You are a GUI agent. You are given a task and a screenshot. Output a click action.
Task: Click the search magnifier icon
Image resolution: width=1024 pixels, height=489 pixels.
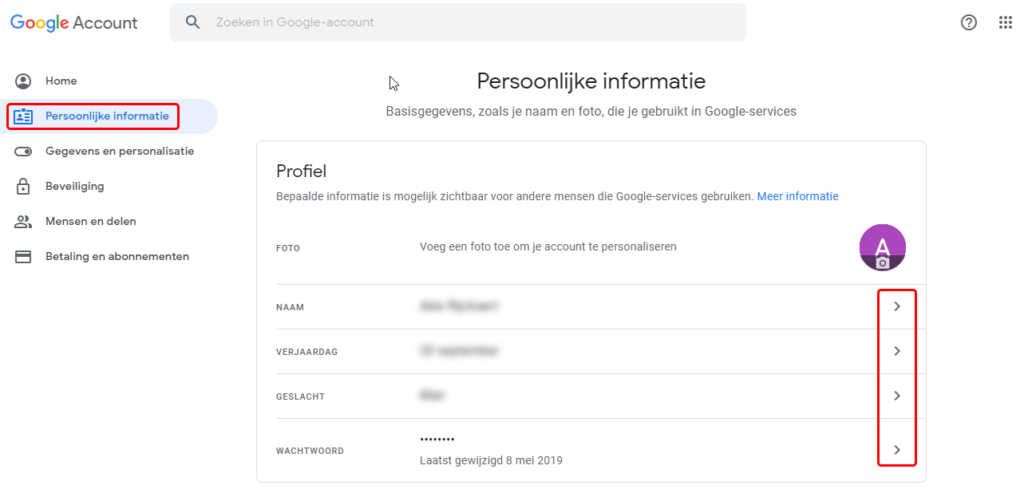coord(193,22)
